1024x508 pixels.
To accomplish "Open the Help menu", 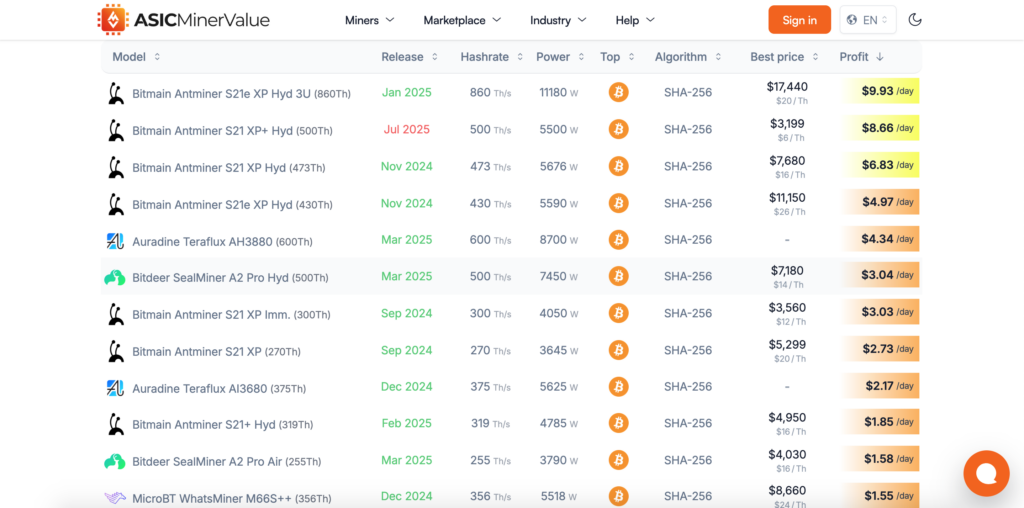I will (635, 20).
